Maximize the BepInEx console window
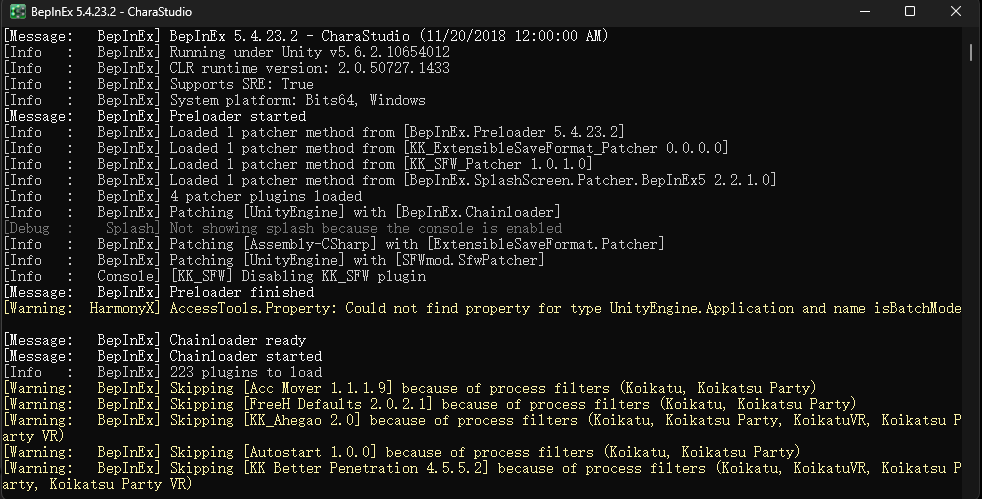This screenshot has height=499, width=982. click(910, 12)
